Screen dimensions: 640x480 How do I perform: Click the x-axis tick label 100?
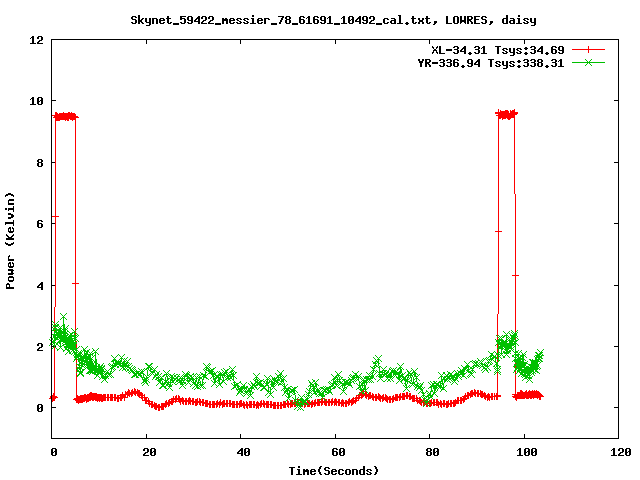click(527, 452)
